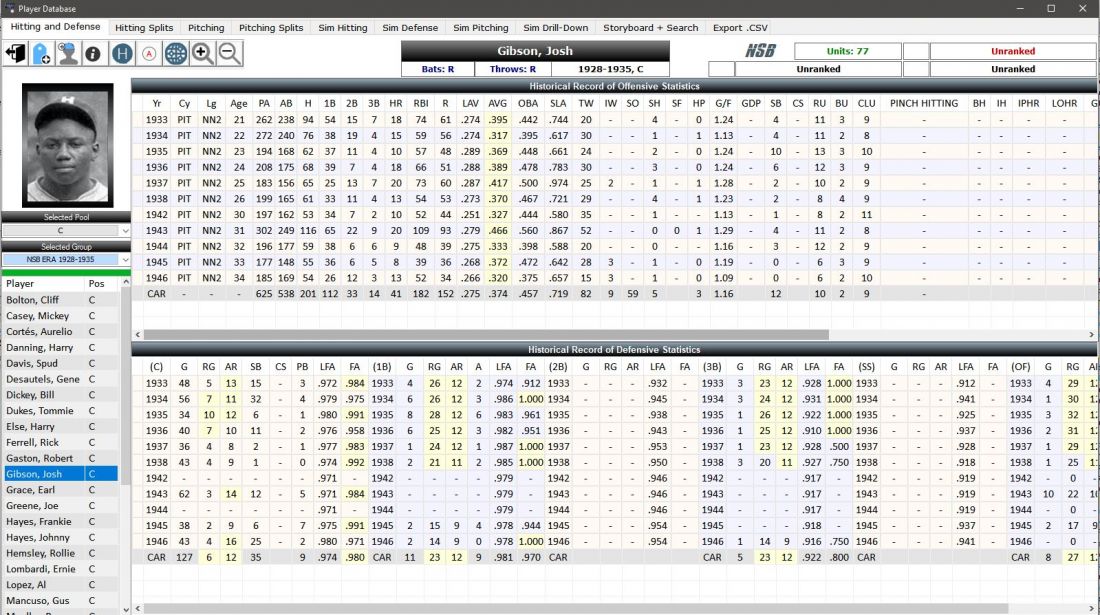Open the info icon in toolbar
The height and width of the screenshot is (615, 1100).
pos(94,54)
